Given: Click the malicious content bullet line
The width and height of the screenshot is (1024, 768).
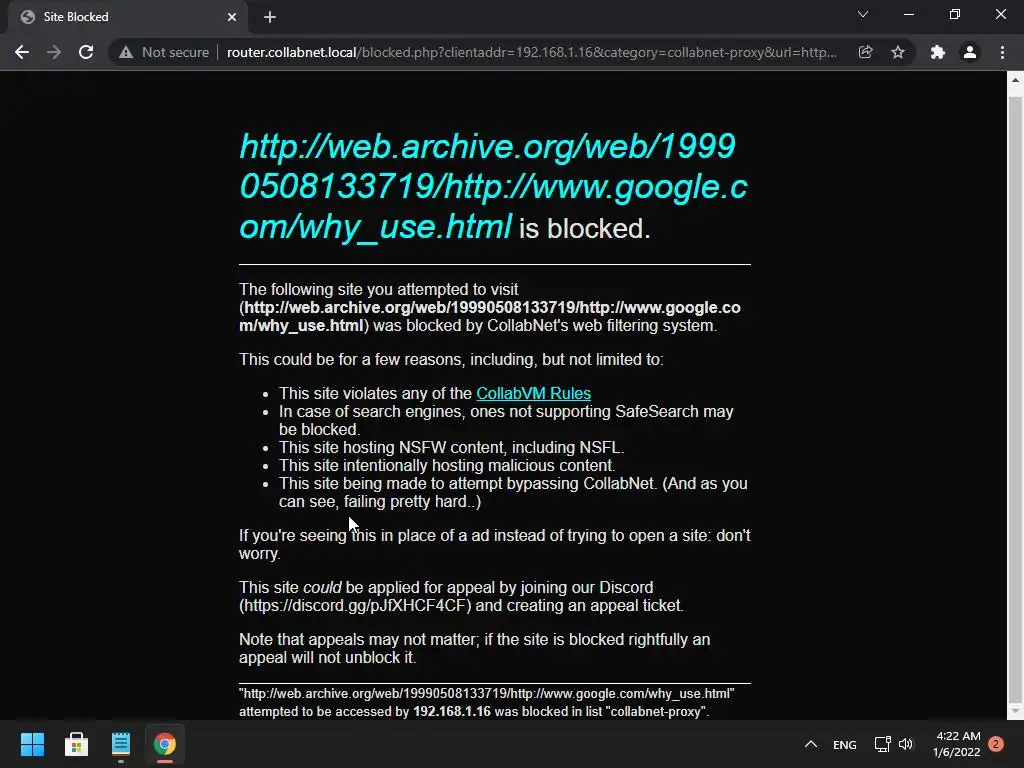Looking at the screenshot, I should click(447, 466).
